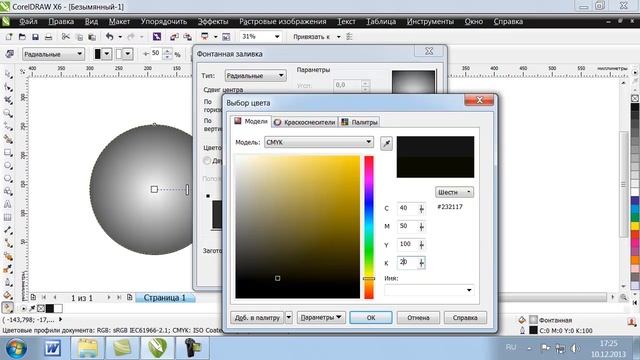Select the Zoom magnifier tool
The height and width of the screenshot is (360, 640).
8,113
